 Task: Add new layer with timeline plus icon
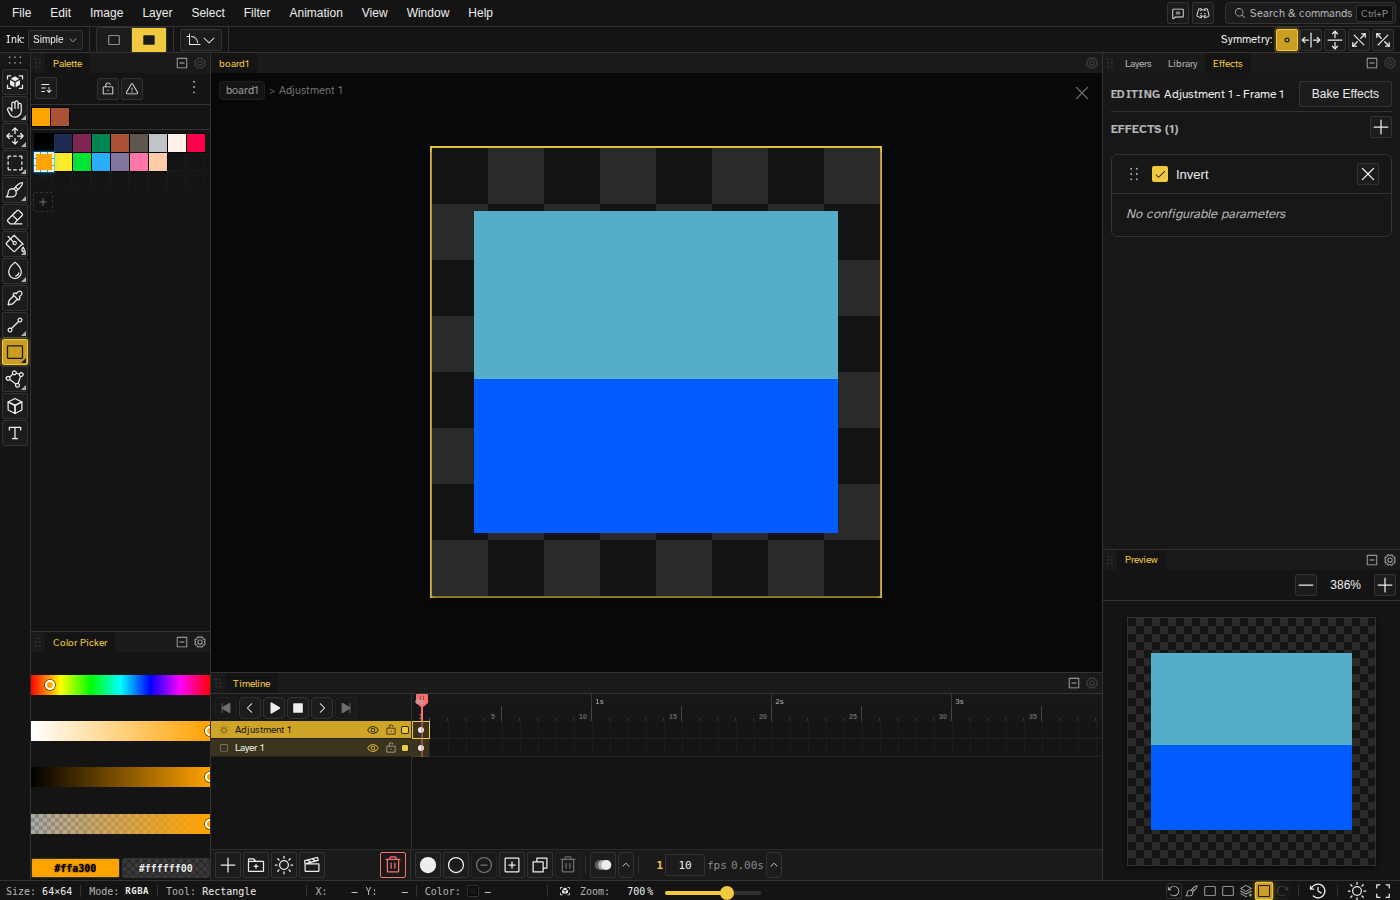[228, 865]
